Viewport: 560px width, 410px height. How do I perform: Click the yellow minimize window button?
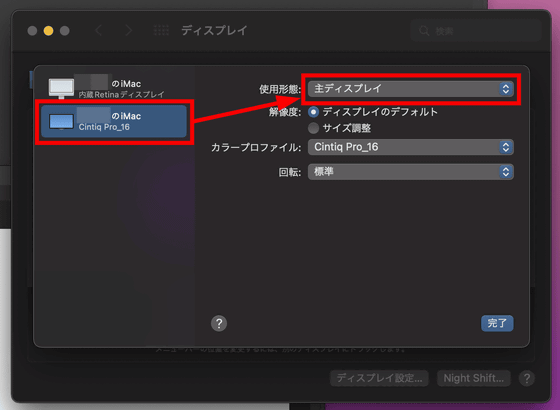pyautogui.click(x=48, y=31)
